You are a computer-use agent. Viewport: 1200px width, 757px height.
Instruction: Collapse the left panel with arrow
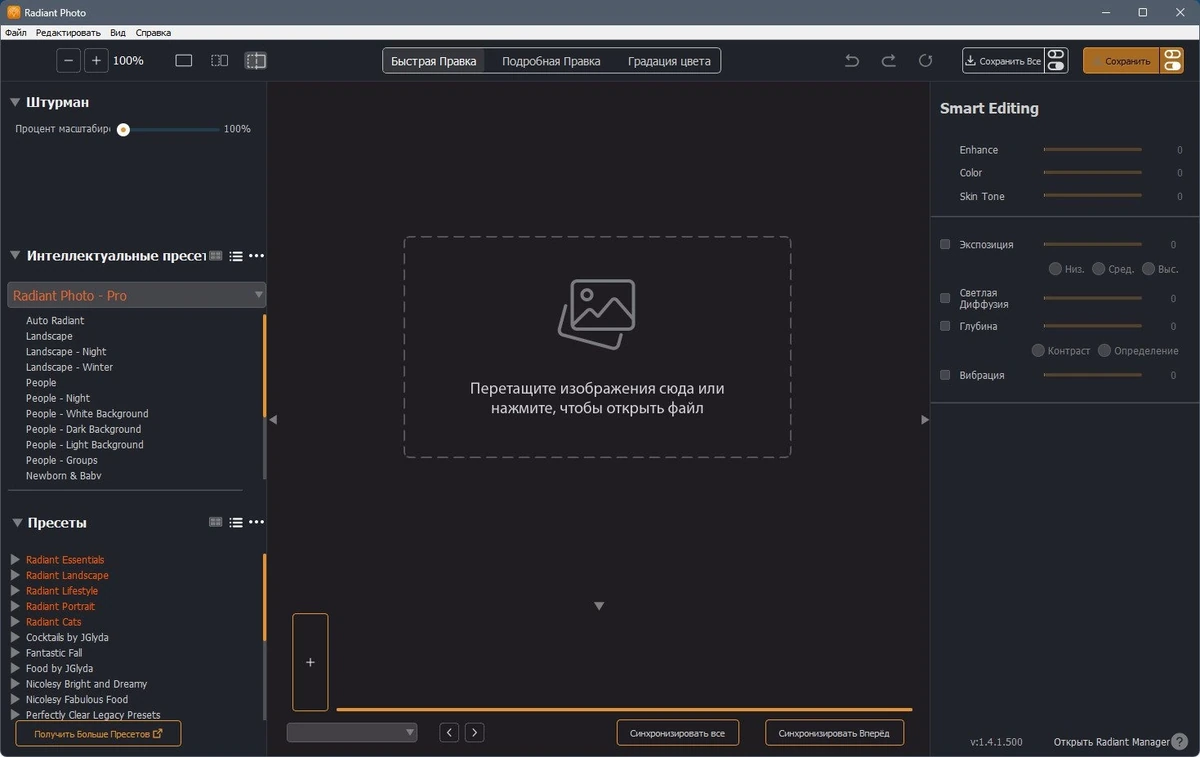click(273, 420)
